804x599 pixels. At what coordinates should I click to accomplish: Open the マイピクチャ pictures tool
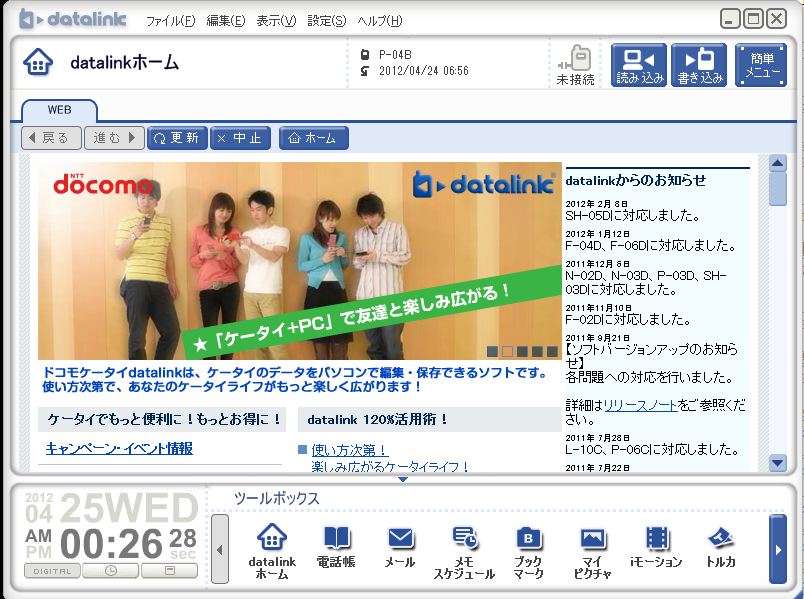[592, 552]
